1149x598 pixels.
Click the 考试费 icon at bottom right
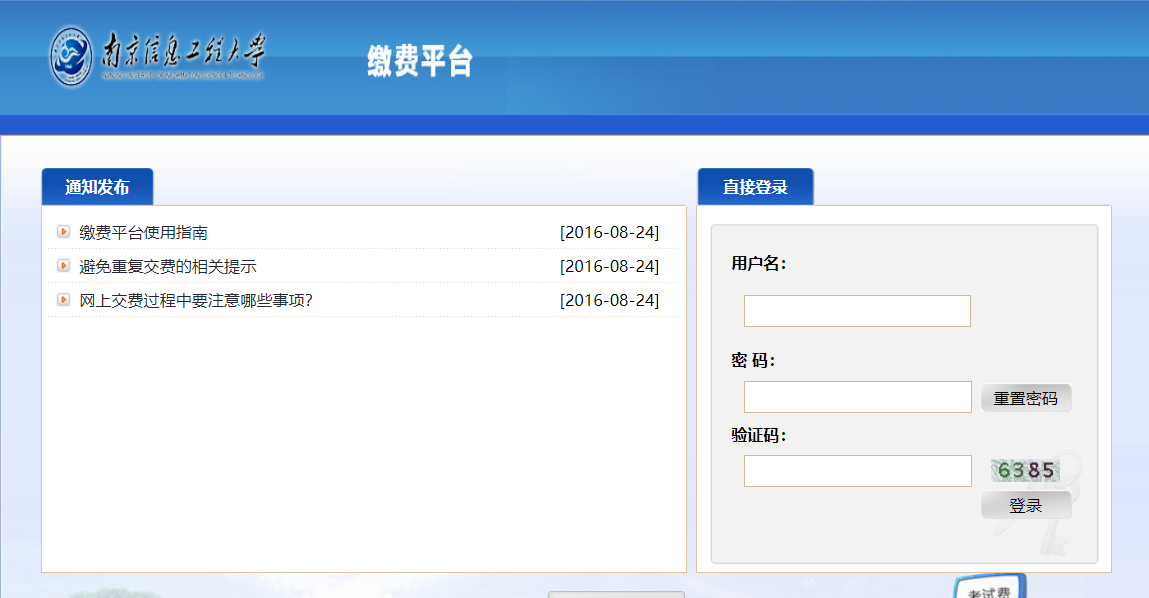(989, 588)
